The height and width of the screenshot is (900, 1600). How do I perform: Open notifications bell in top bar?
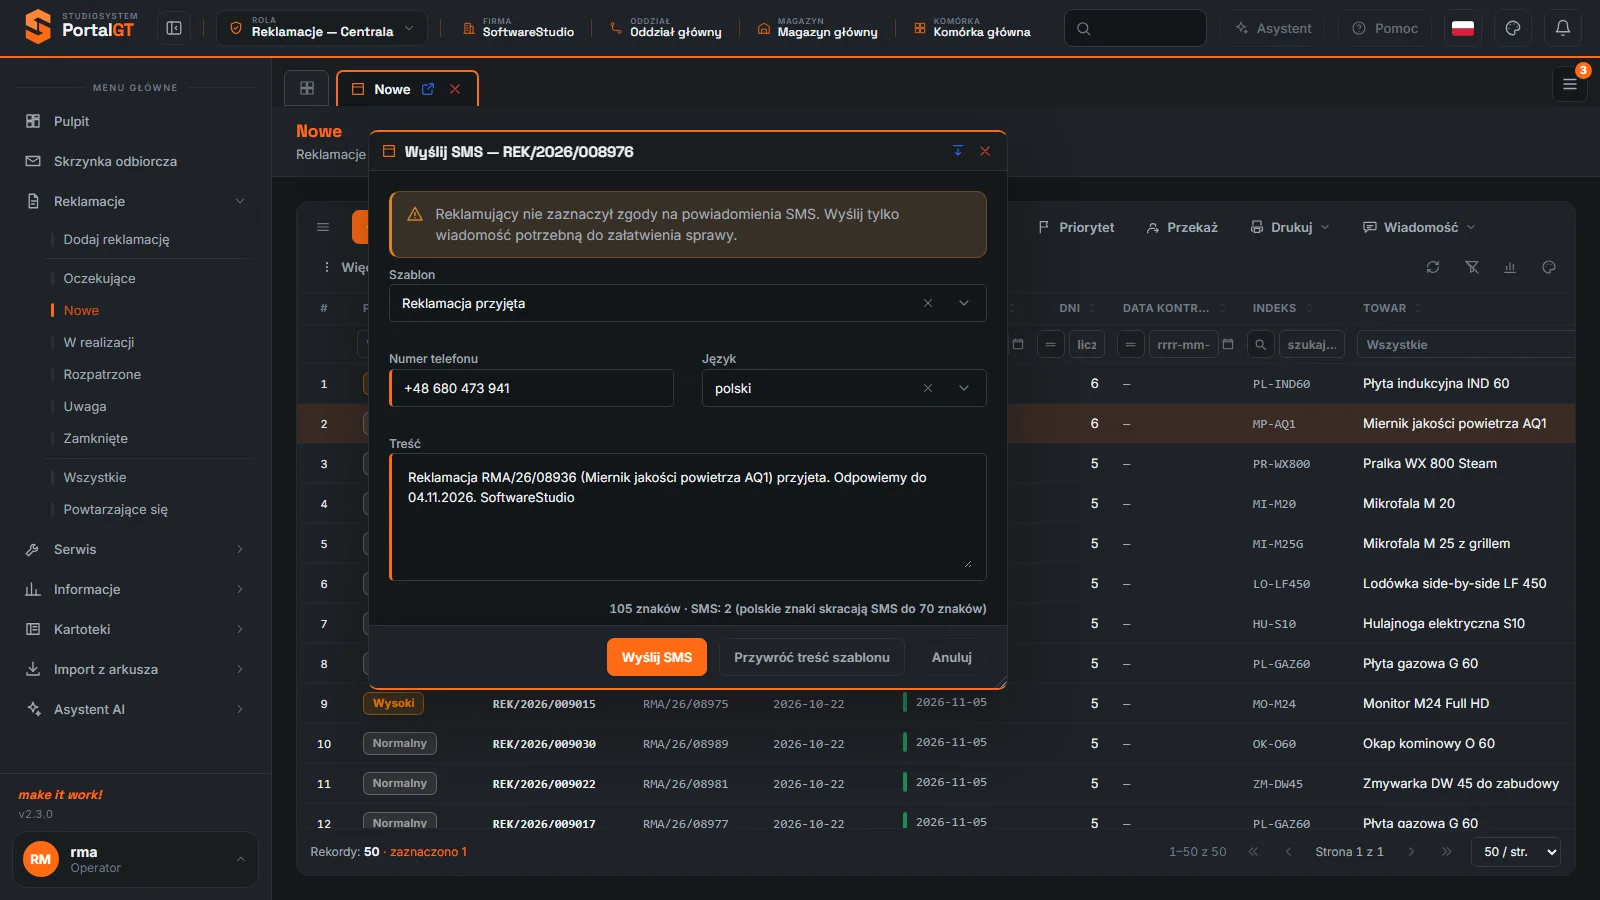(1563, 28)
